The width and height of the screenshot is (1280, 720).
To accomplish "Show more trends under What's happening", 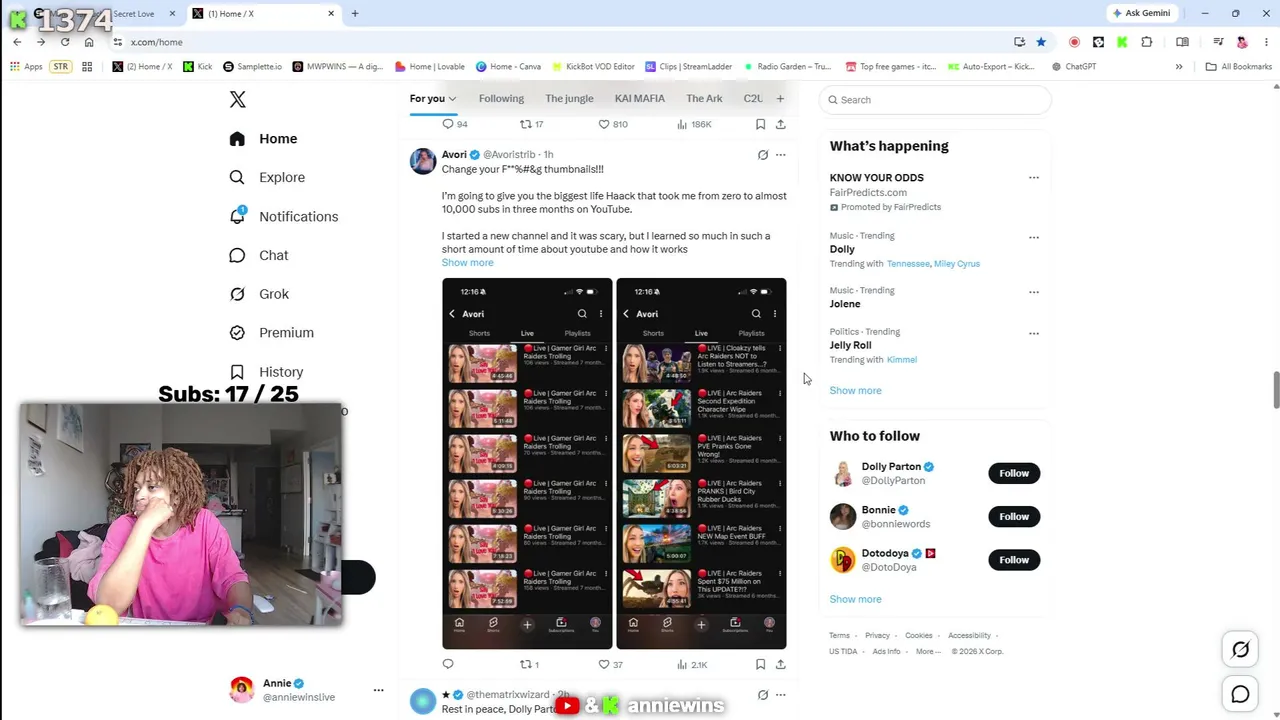I will [x=855, y=391].
